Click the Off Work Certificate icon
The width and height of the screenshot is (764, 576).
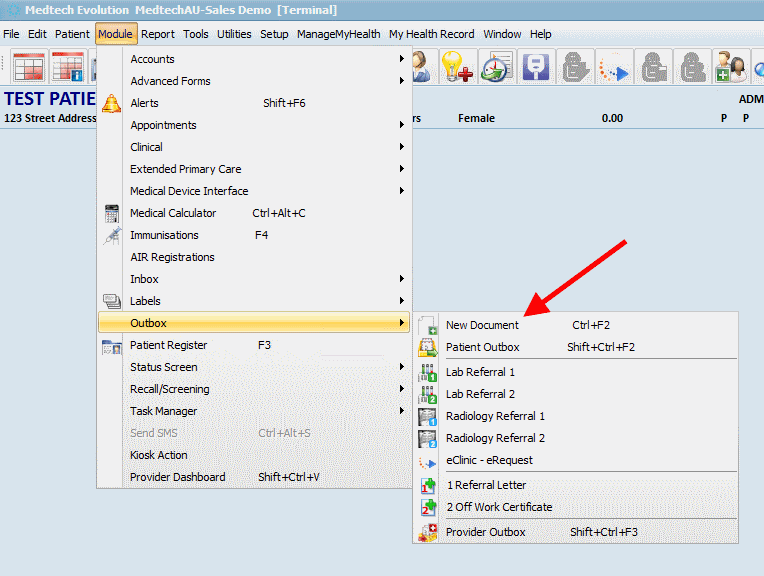click(428, 507)
